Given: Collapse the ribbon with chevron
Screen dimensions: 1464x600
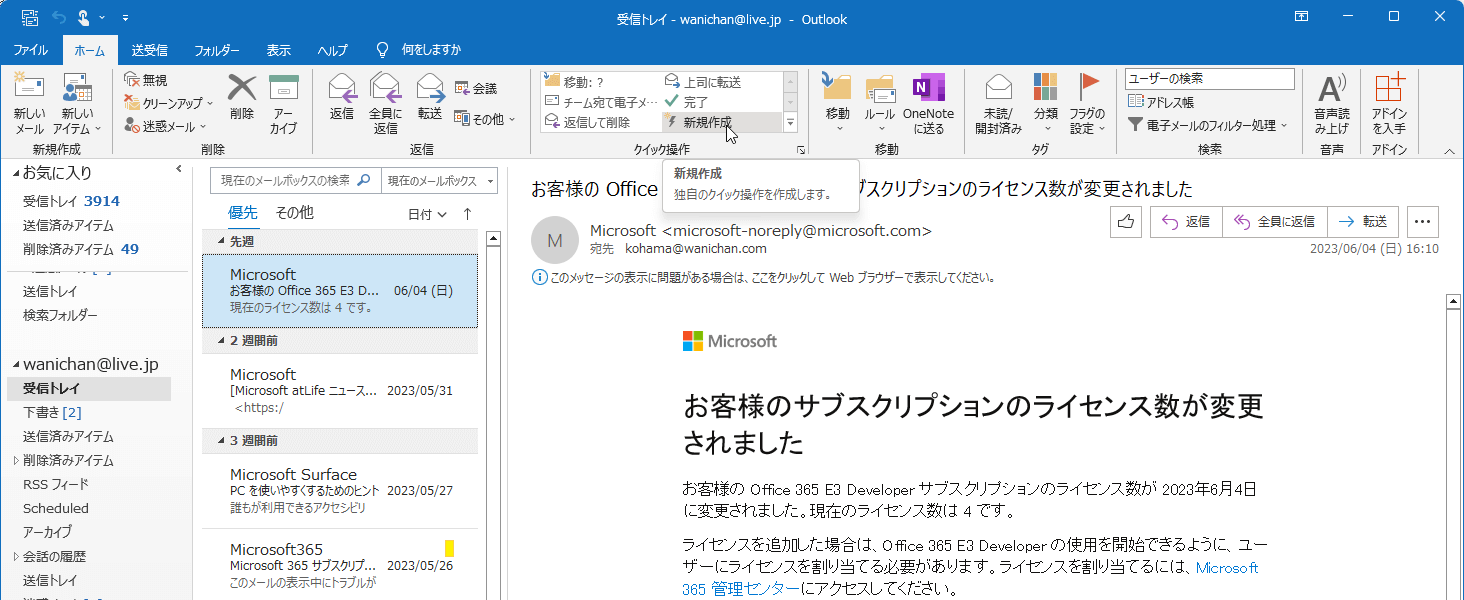Looking at the screenshot, I should tap(1449, 151).
